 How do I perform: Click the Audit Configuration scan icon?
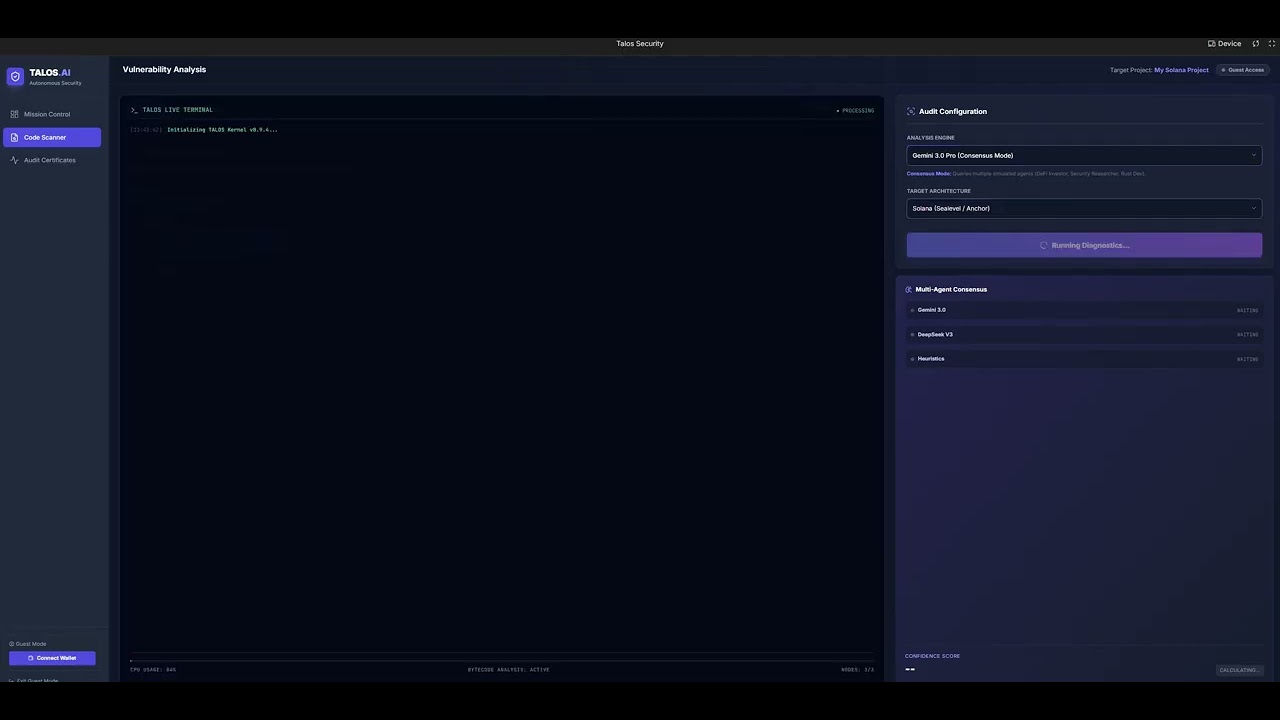tap(911, 111)
